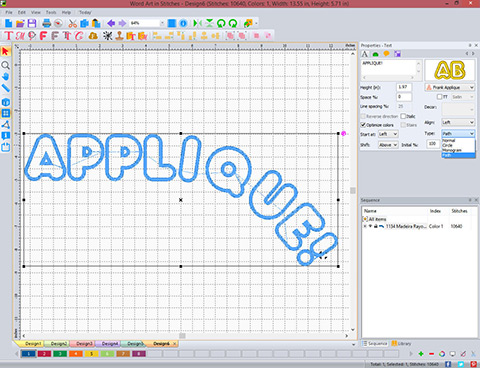Activate the Select arrow tool
Screen dimensions: 480x368
coord(6,51)
